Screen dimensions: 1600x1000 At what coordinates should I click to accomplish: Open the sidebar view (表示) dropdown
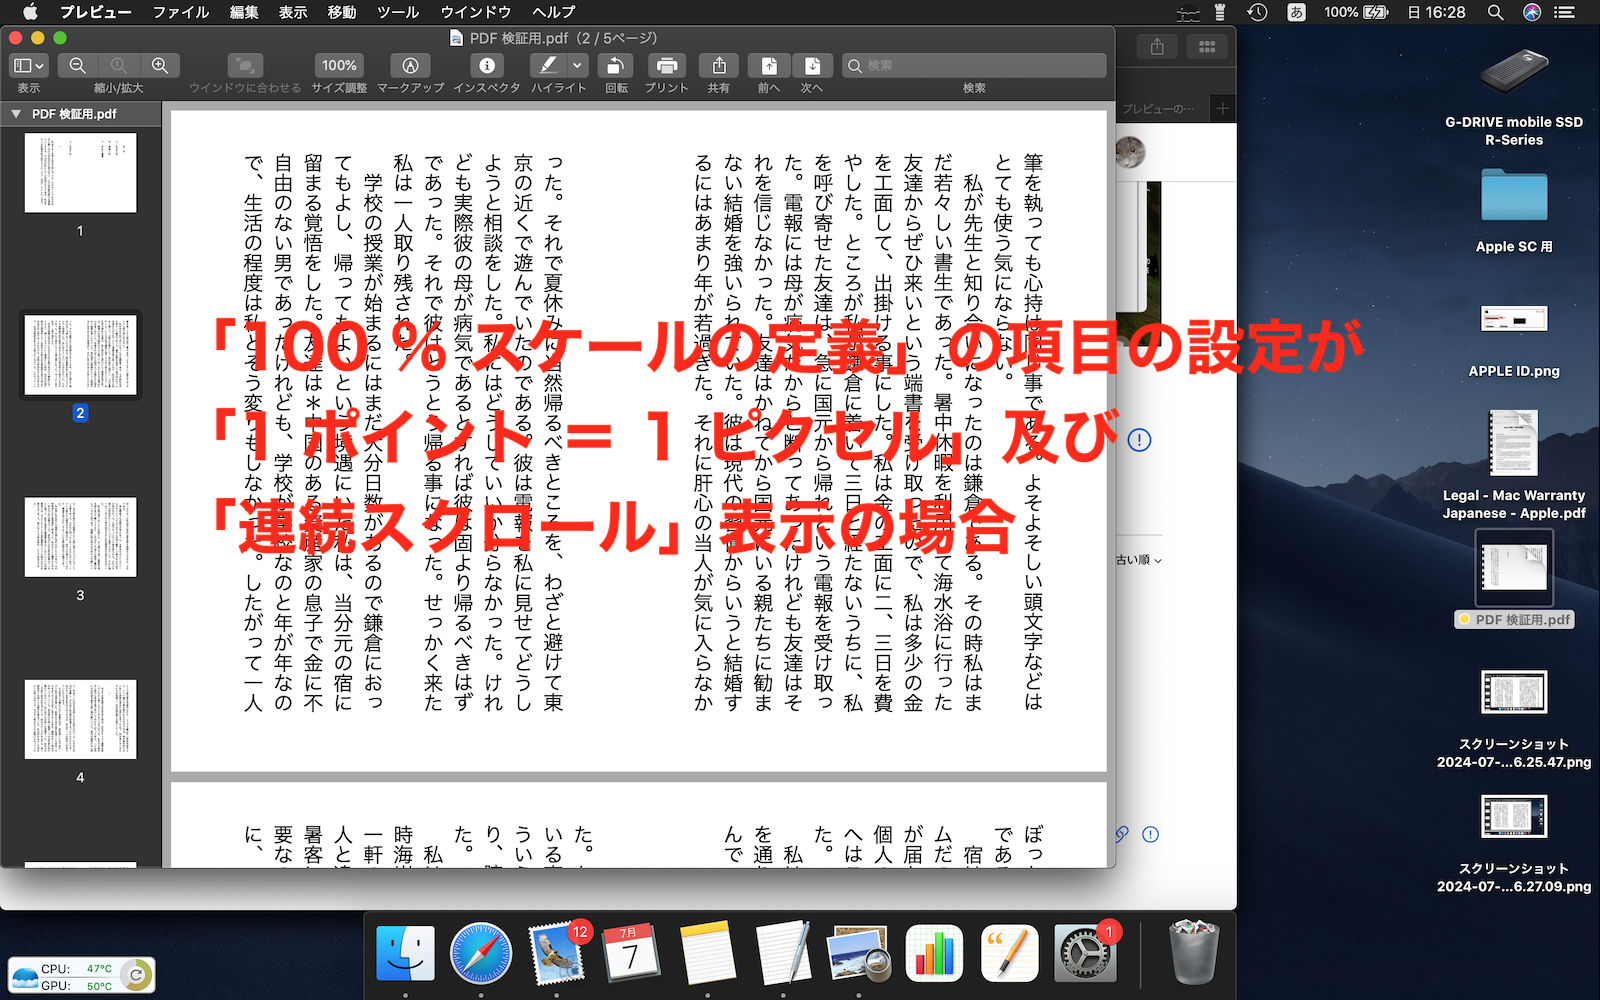28,65
